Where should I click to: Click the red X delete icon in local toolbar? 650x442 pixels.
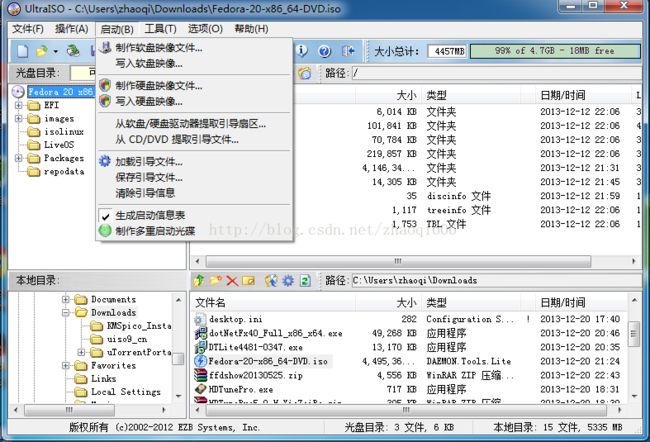coord(232,281)
